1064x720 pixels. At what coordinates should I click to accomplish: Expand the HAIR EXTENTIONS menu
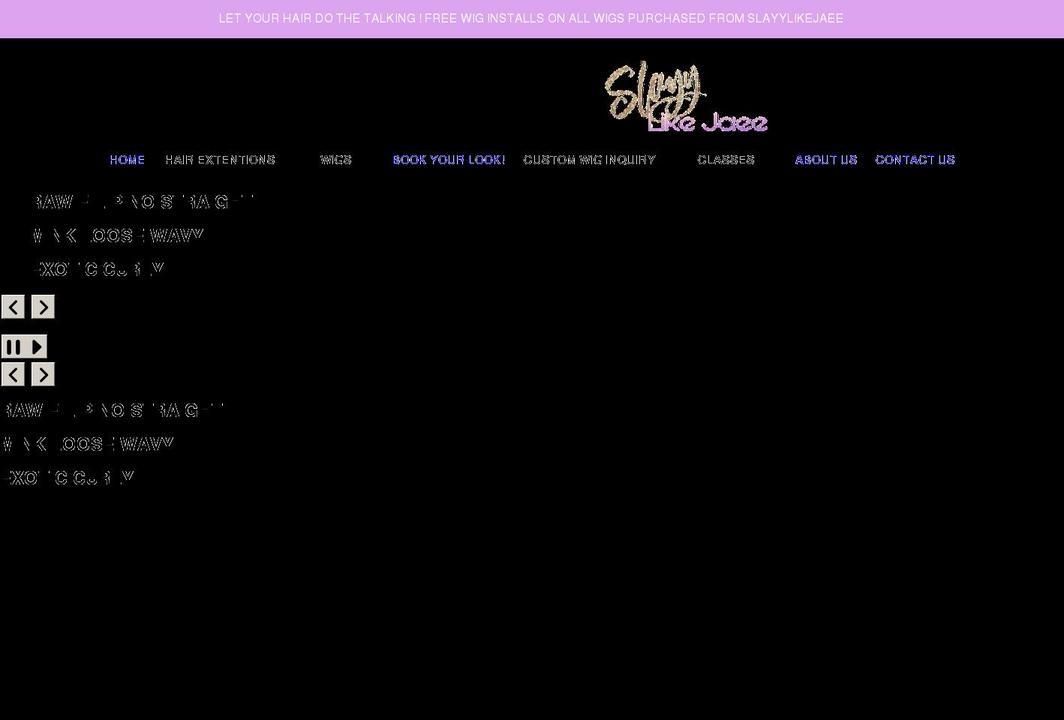(x=220, y=159)
